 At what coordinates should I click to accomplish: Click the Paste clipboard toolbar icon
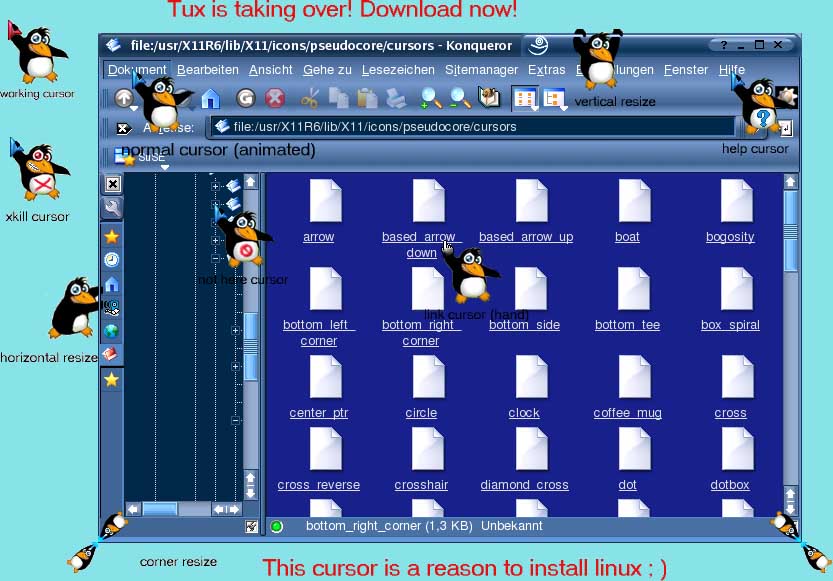point(367,98)
